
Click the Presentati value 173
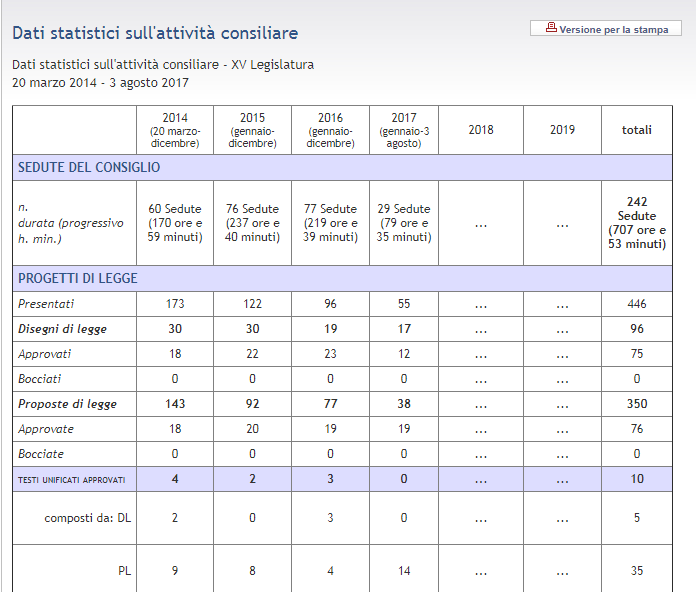(175, 304)
